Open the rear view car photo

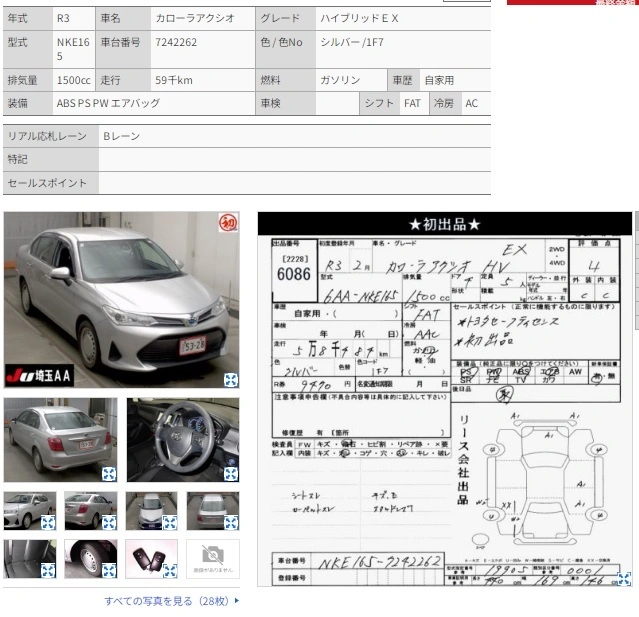tap(60, 440)
